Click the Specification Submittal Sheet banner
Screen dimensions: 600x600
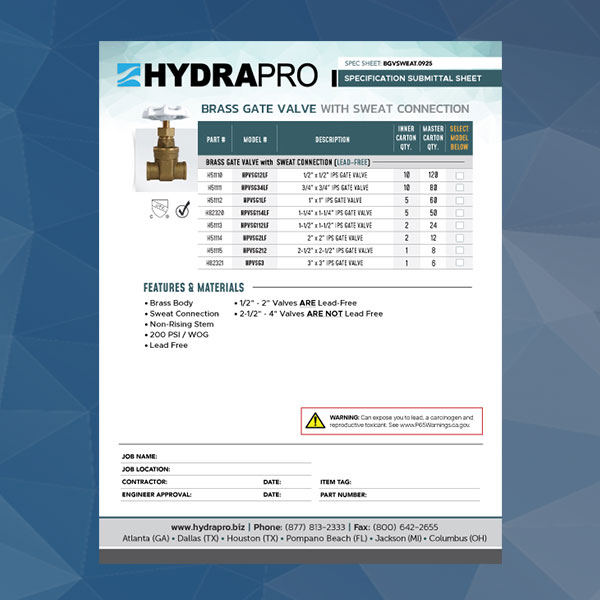419,78
